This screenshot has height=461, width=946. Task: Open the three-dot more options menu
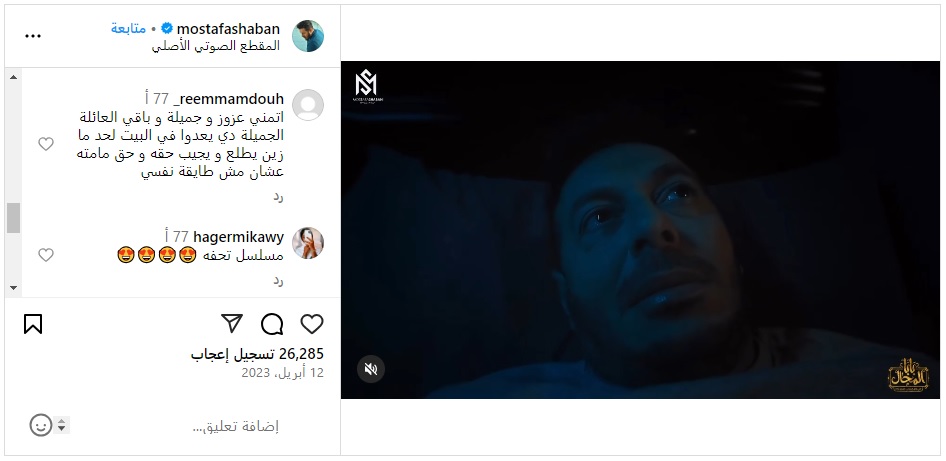coord(33,36)
